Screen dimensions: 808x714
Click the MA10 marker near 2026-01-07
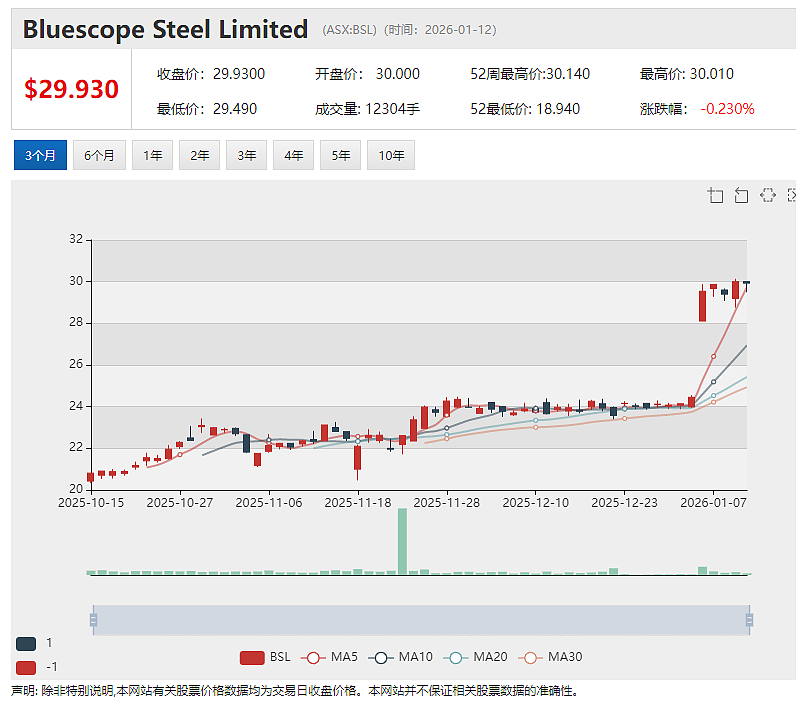(713, 382)
